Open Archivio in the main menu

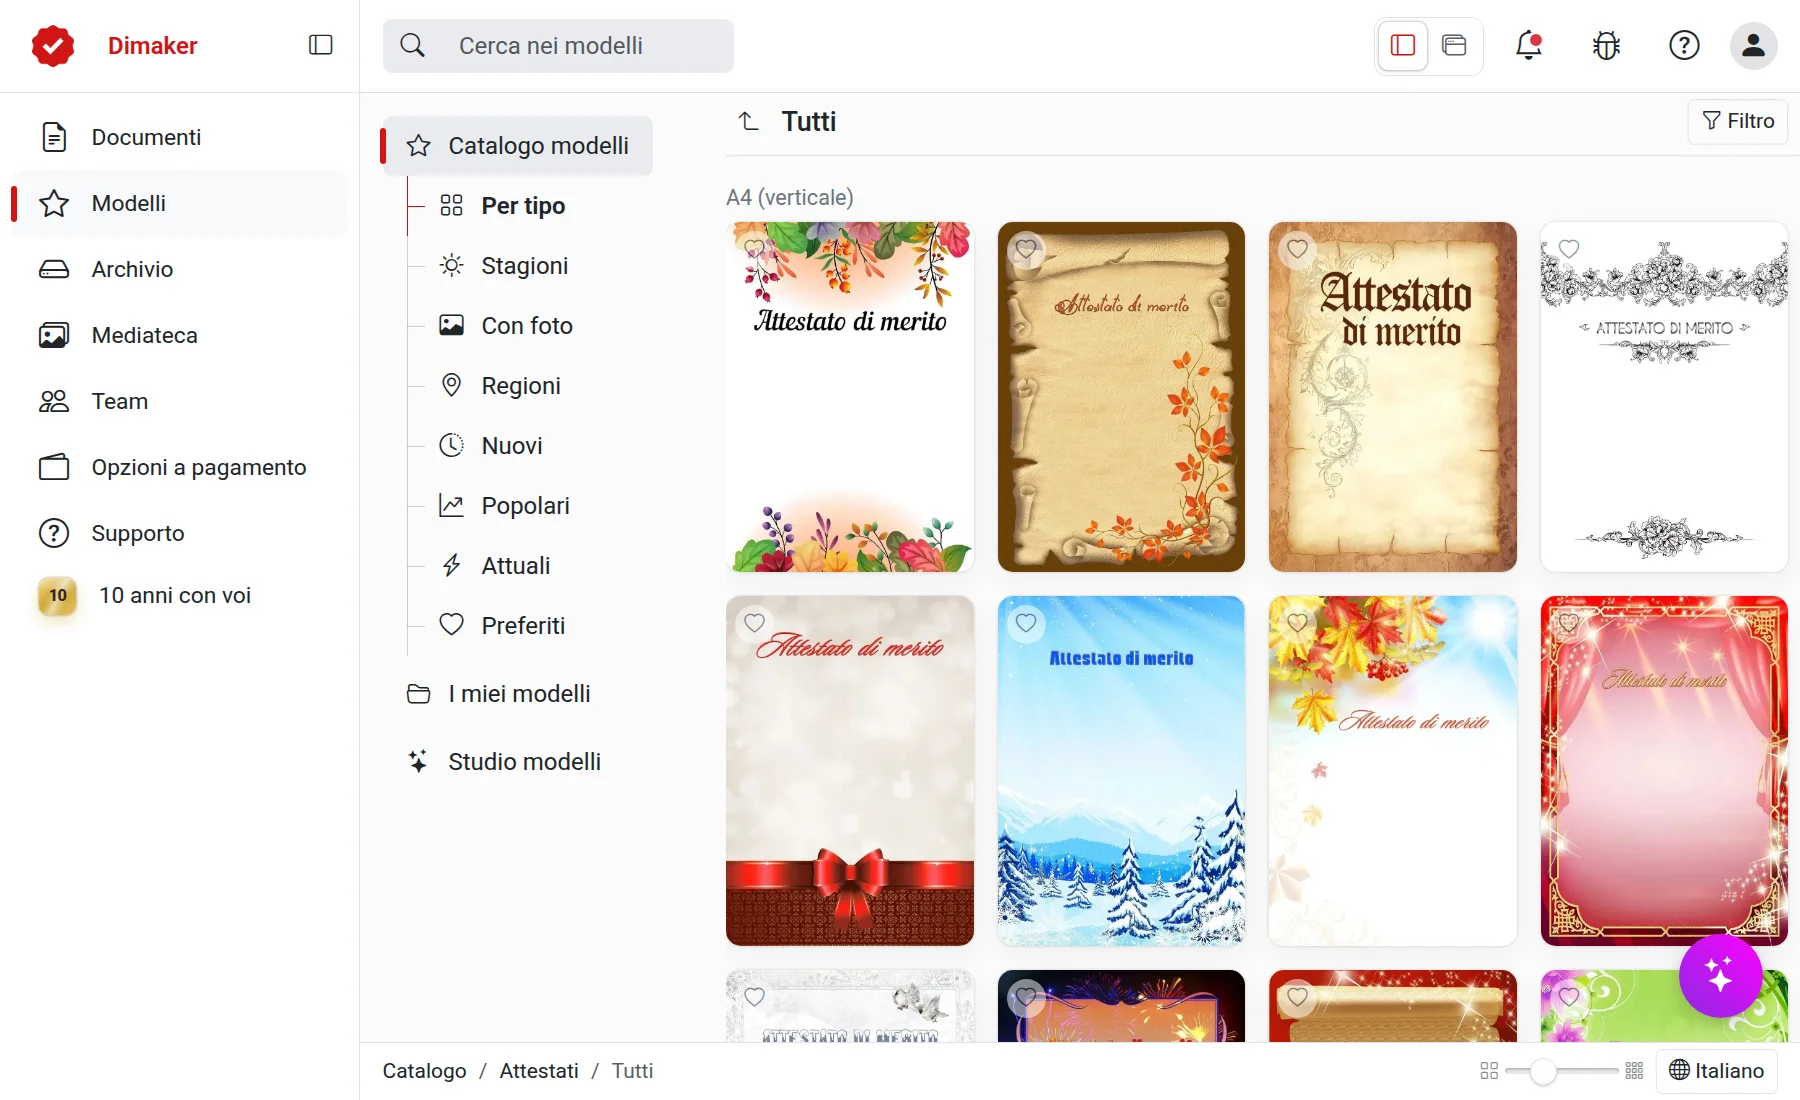180,269
